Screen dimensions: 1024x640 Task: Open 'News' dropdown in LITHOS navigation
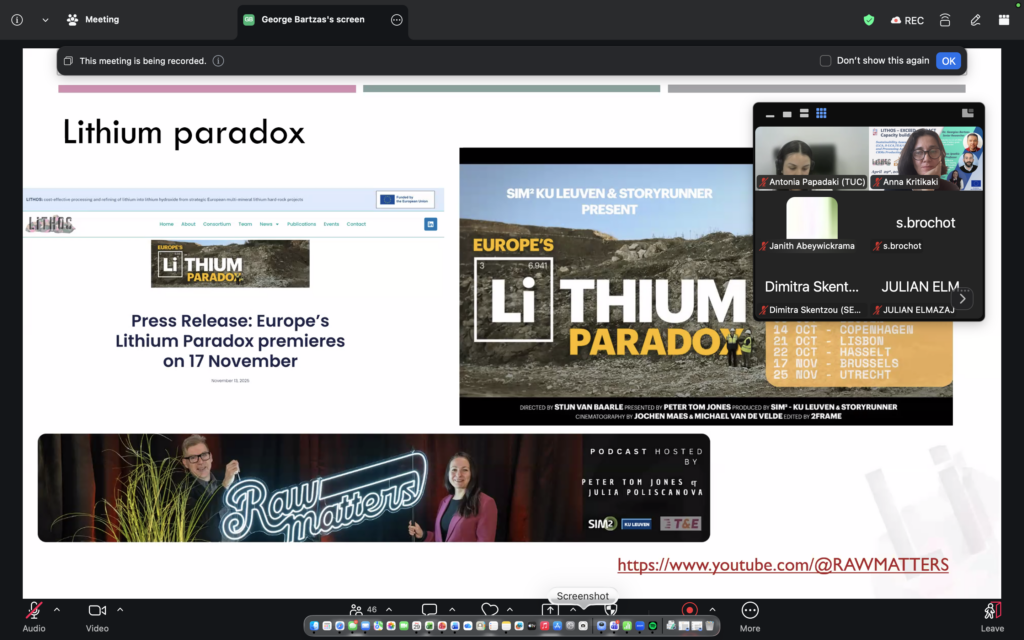pos(268,224)
